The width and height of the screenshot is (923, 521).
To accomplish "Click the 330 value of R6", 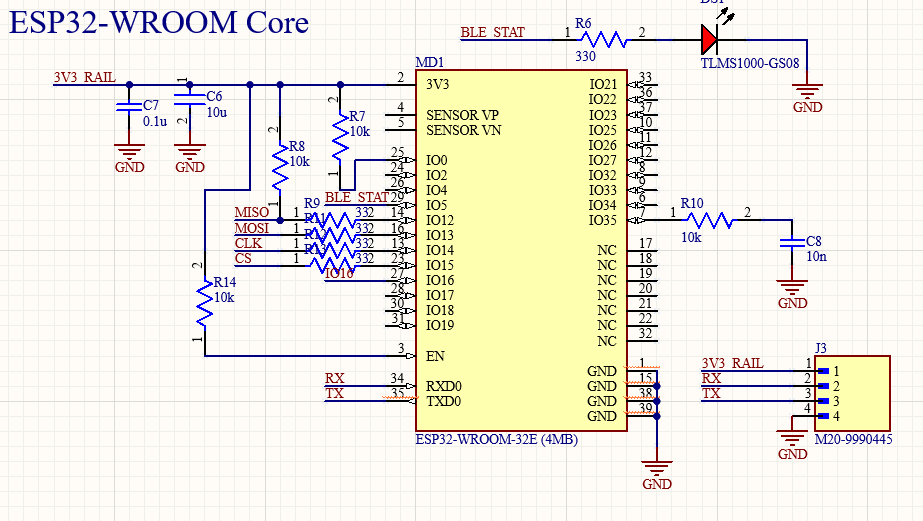I will 585,57.
